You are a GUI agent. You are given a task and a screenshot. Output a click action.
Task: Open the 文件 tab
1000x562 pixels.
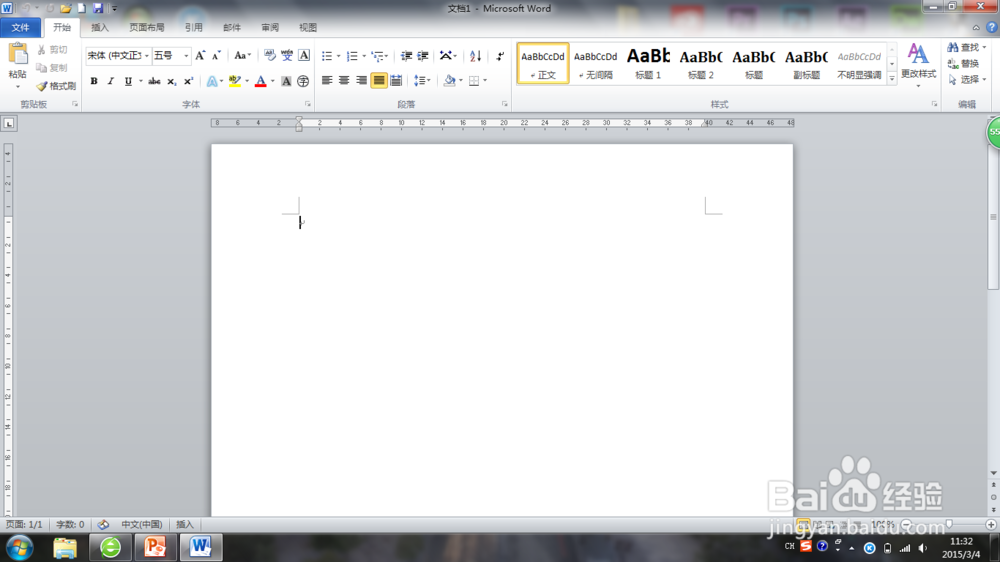[20, 27]
